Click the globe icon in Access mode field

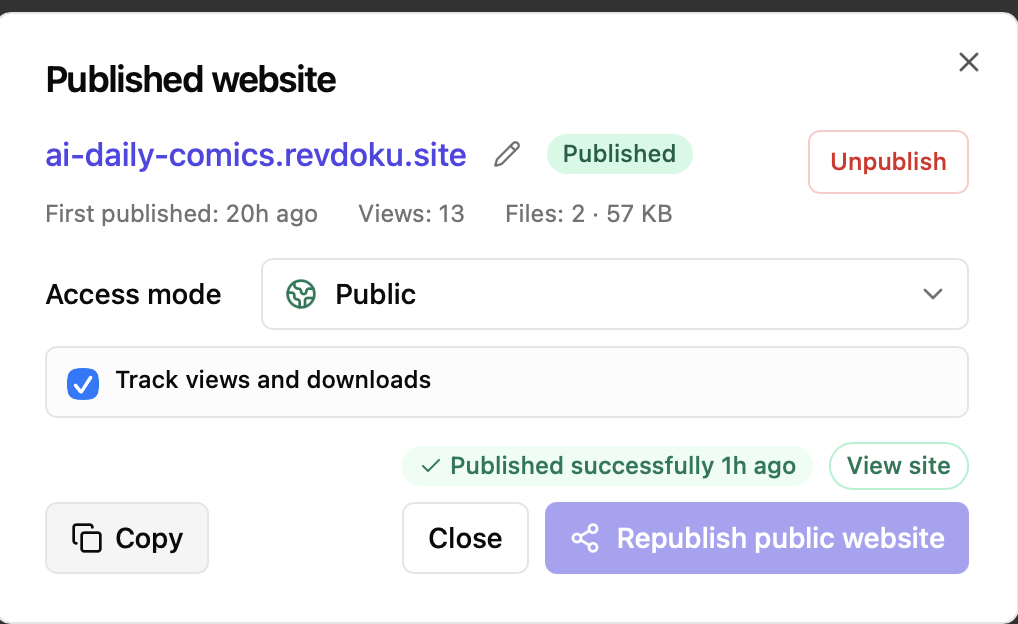coord(301,294)
